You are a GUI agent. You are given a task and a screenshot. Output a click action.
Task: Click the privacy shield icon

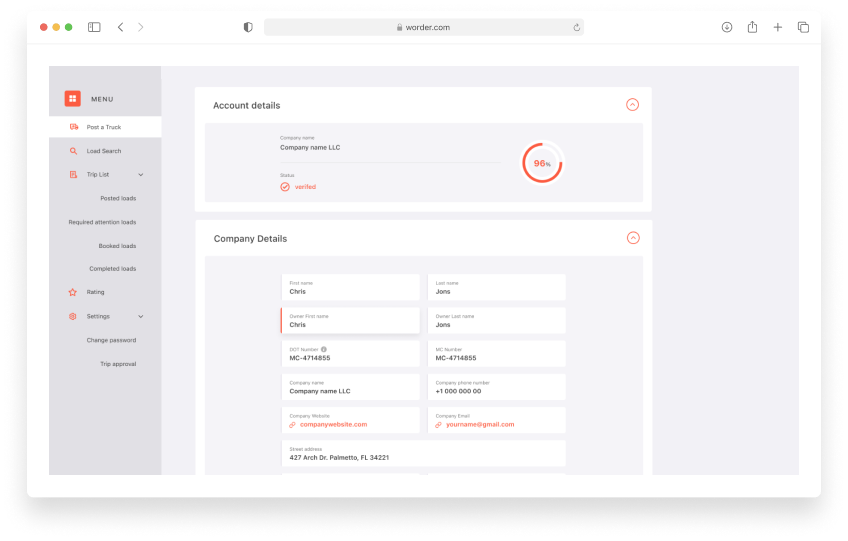coord(248,27)
